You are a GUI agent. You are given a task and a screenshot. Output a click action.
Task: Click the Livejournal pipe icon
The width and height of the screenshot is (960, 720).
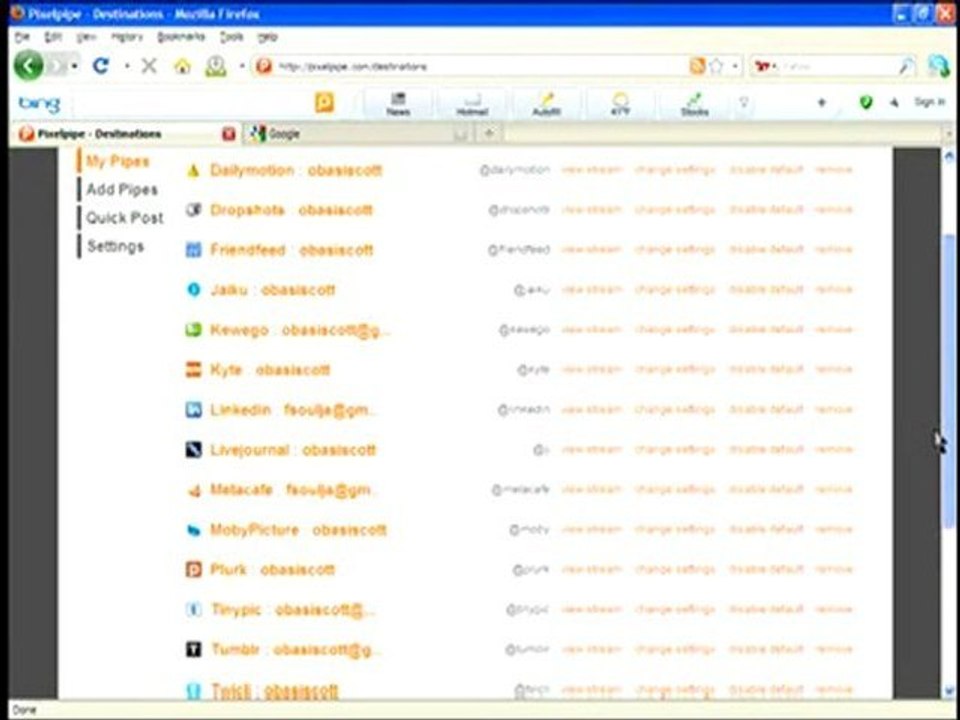[193, 450]
